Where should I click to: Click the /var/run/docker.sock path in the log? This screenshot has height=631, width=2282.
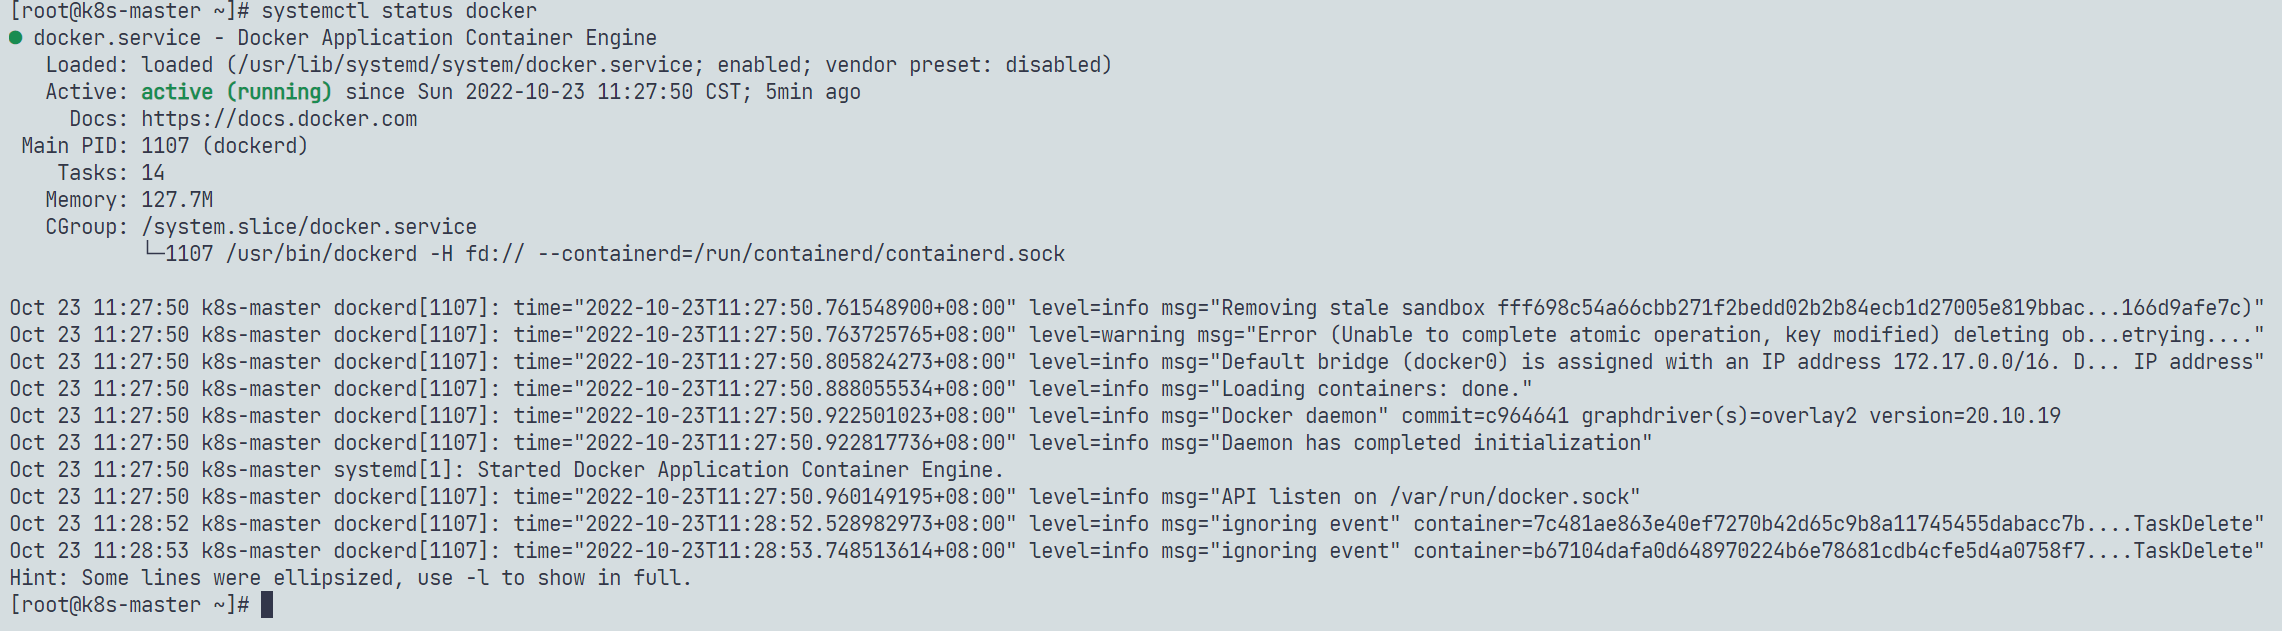click(x=1510, y=497)
